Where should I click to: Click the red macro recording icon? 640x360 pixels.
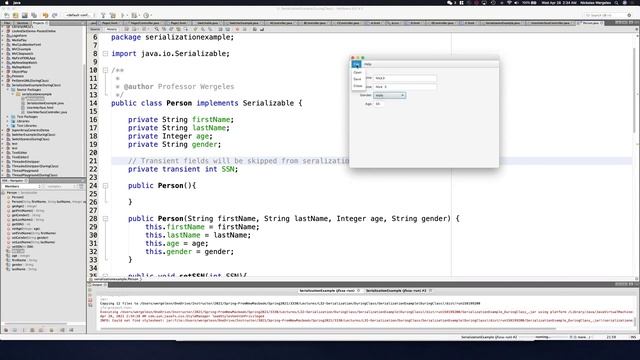click(x=237, y=29)
